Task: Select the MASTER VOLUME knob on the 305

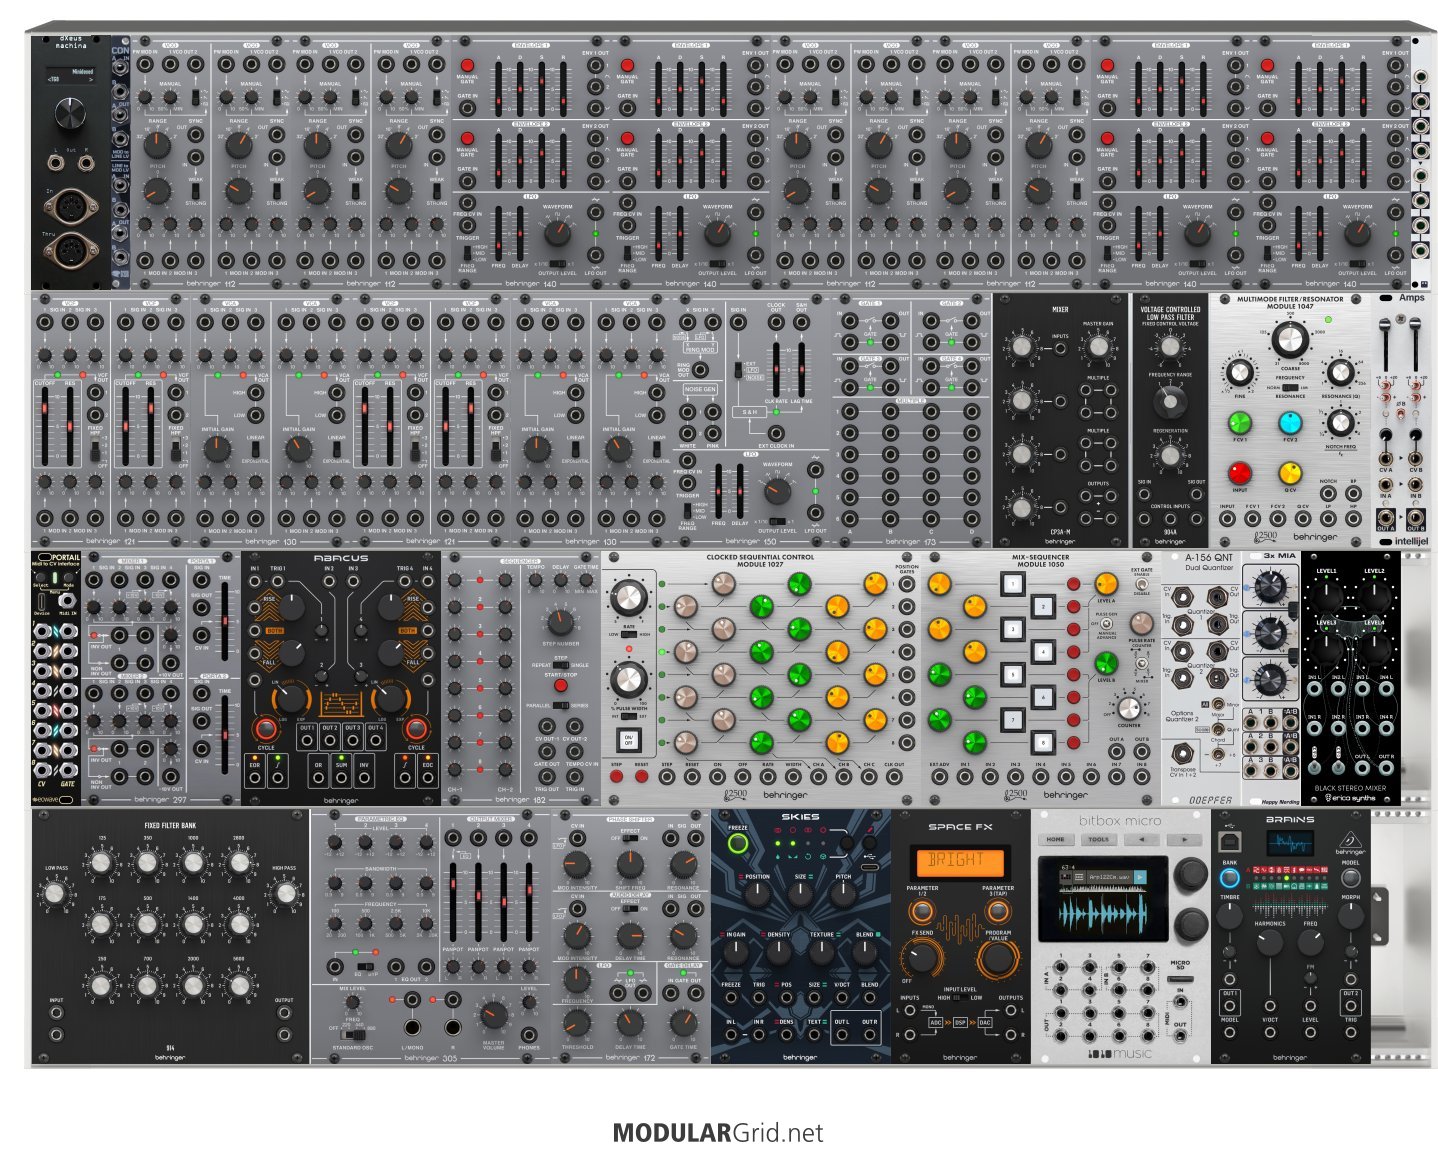Action: point(494,1016)
